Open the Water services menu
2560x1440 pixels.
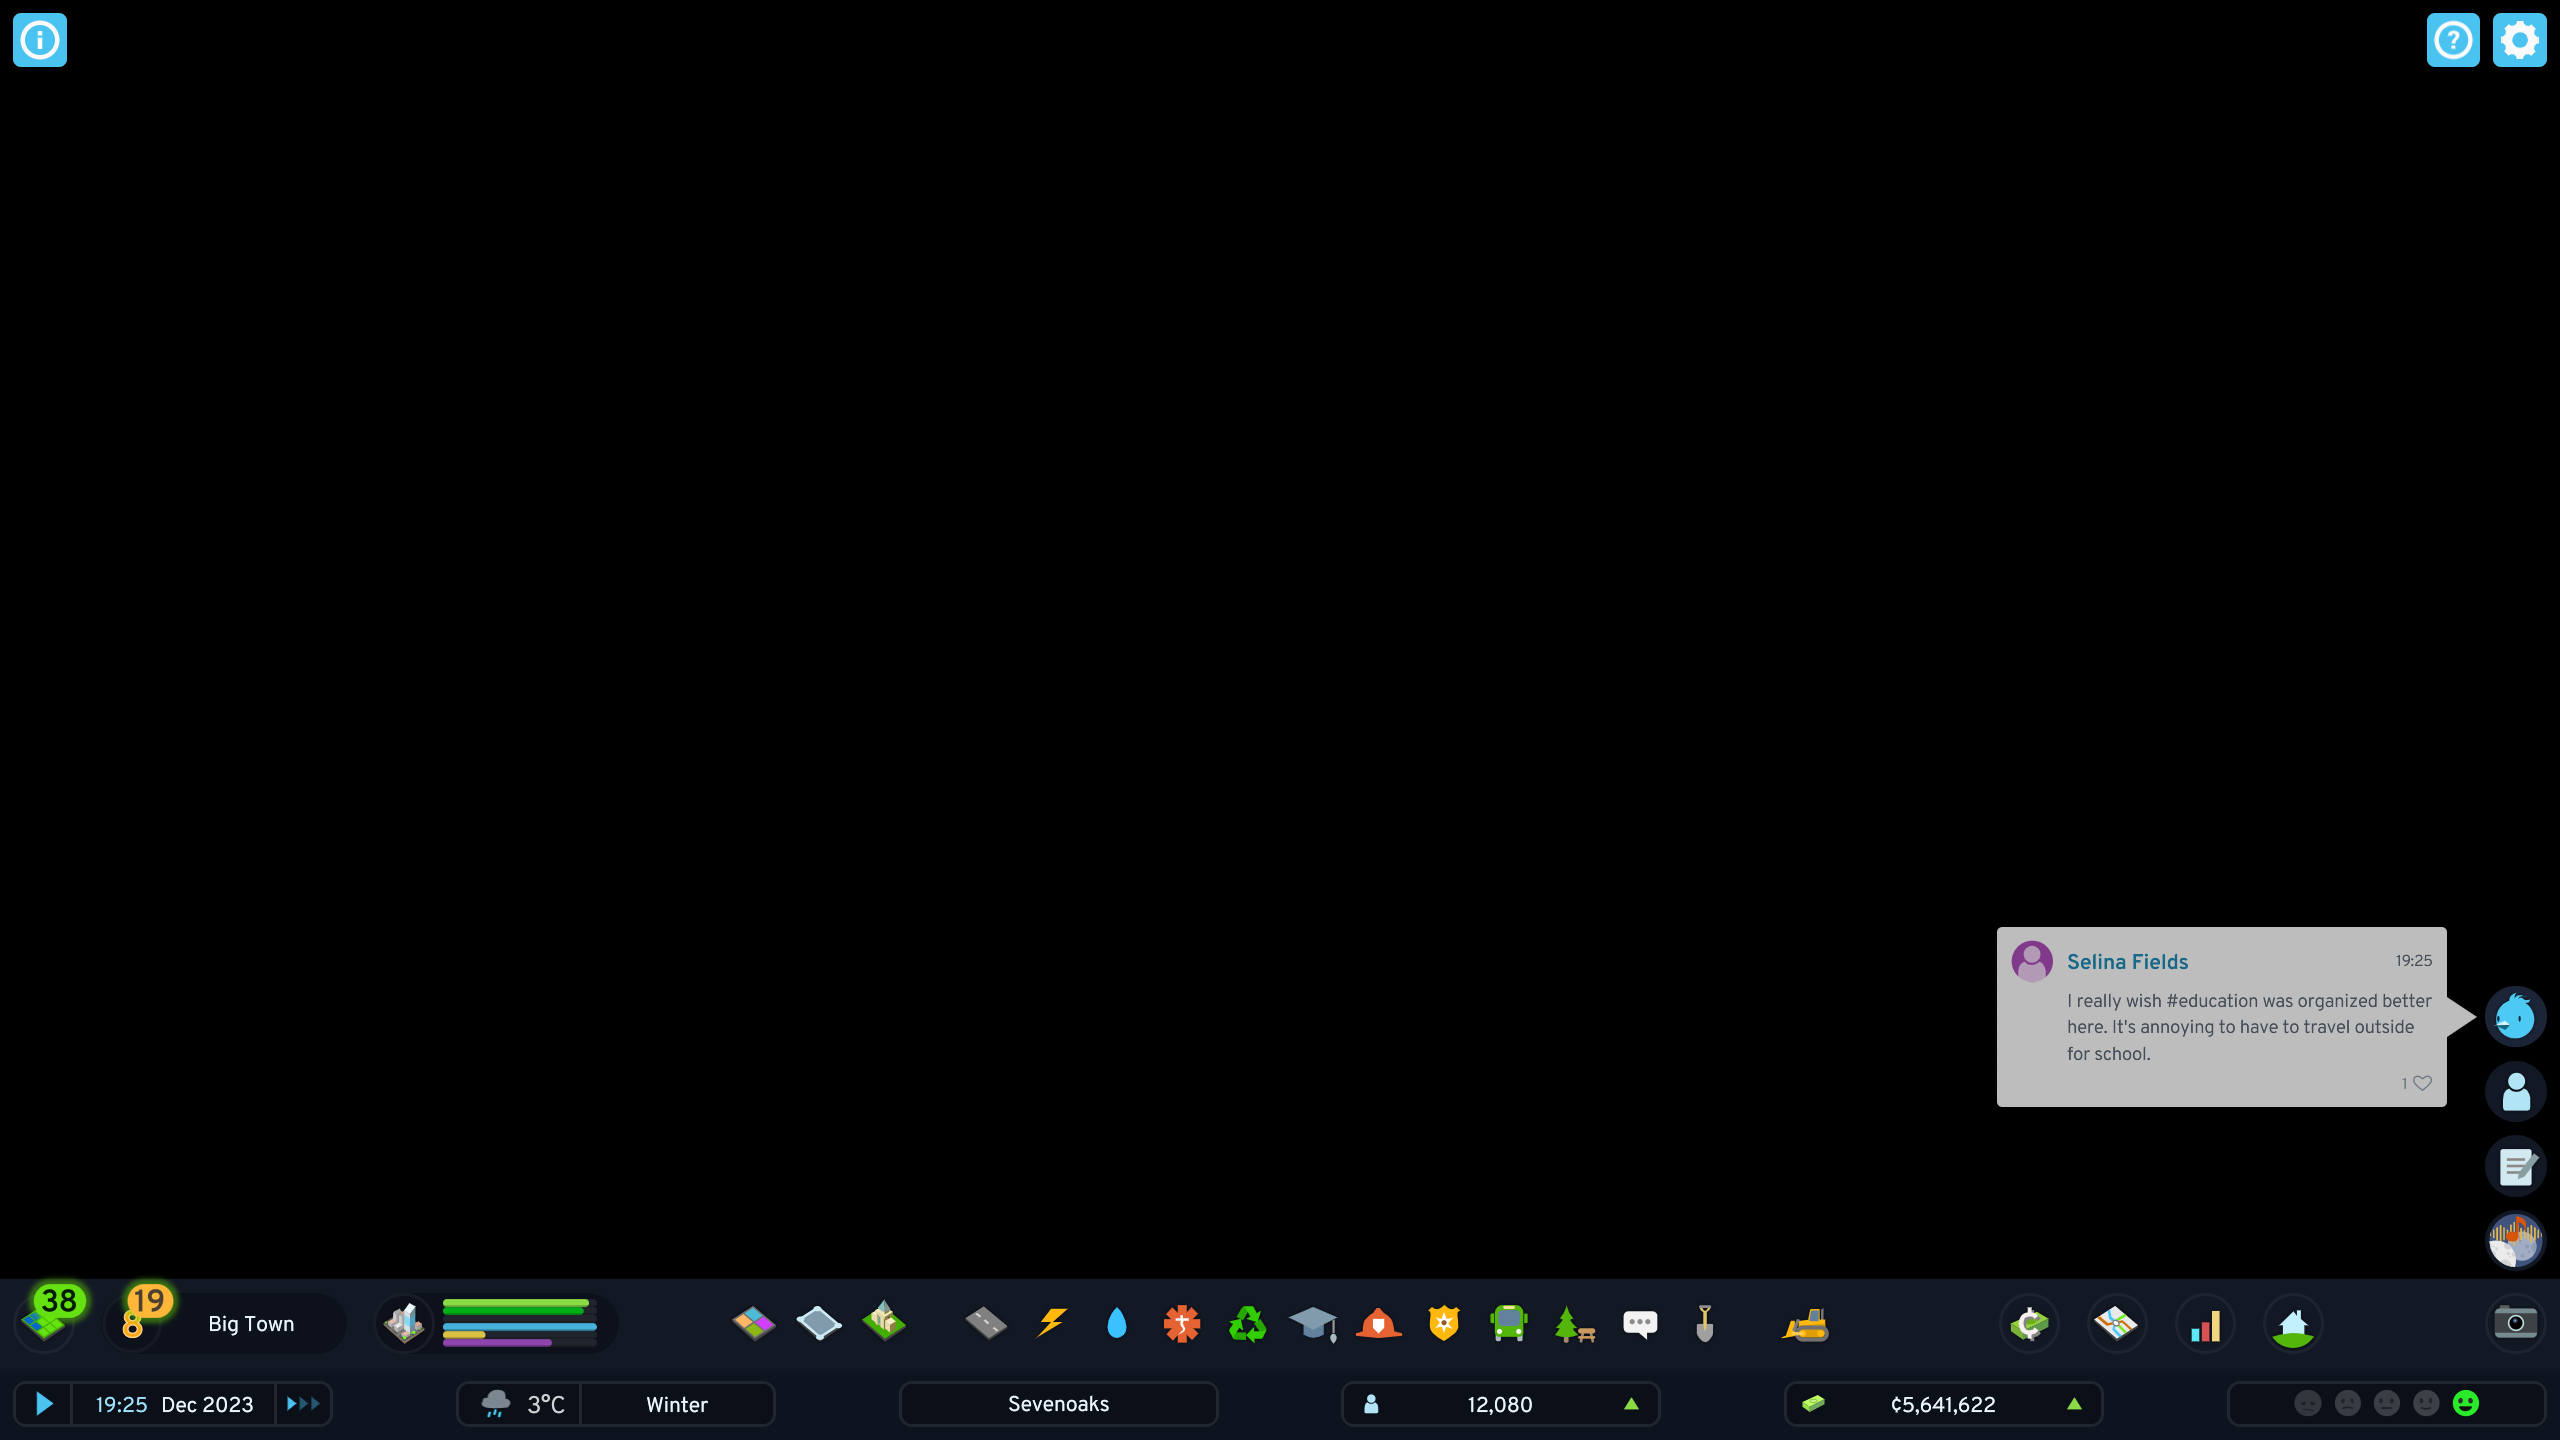(x=1117, y=1323)
